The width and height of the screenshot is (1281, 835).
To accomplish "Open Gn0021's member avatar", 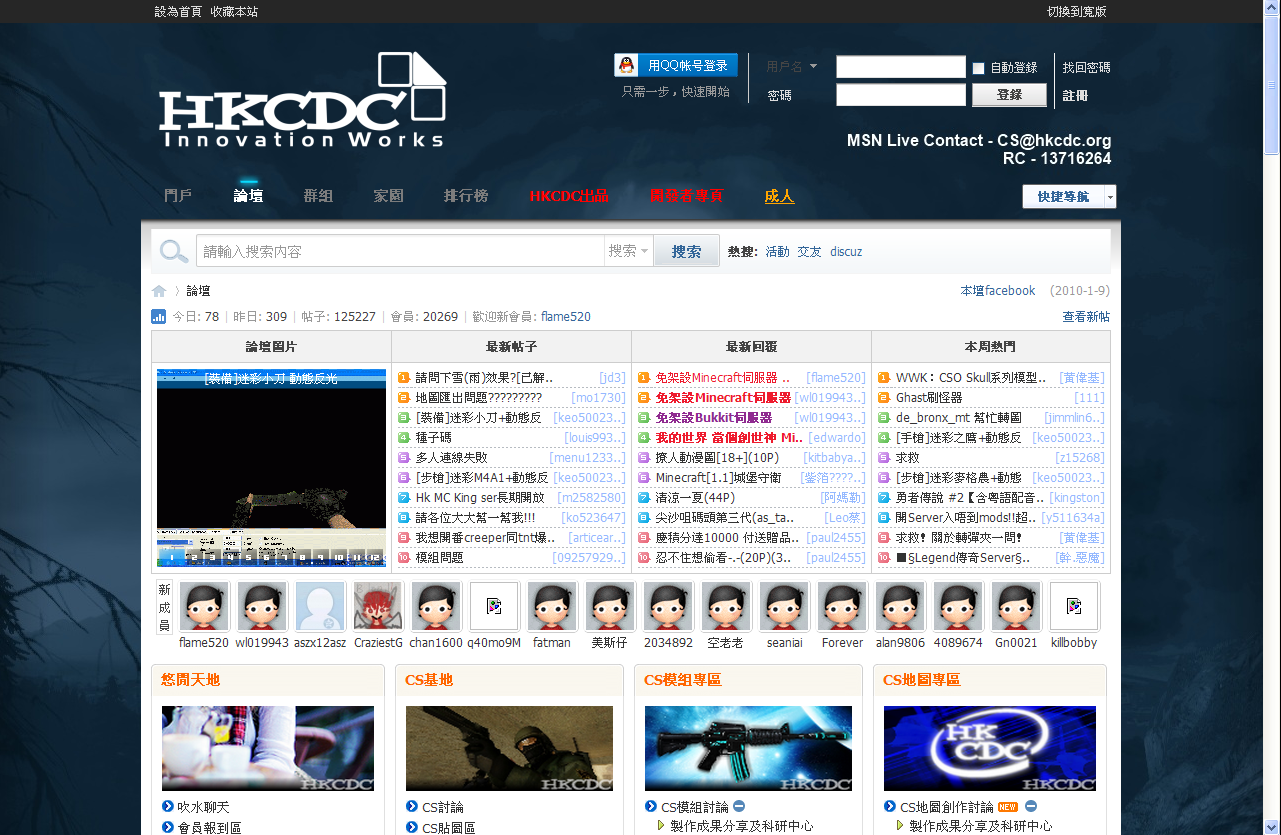I will coord(1016,607).
